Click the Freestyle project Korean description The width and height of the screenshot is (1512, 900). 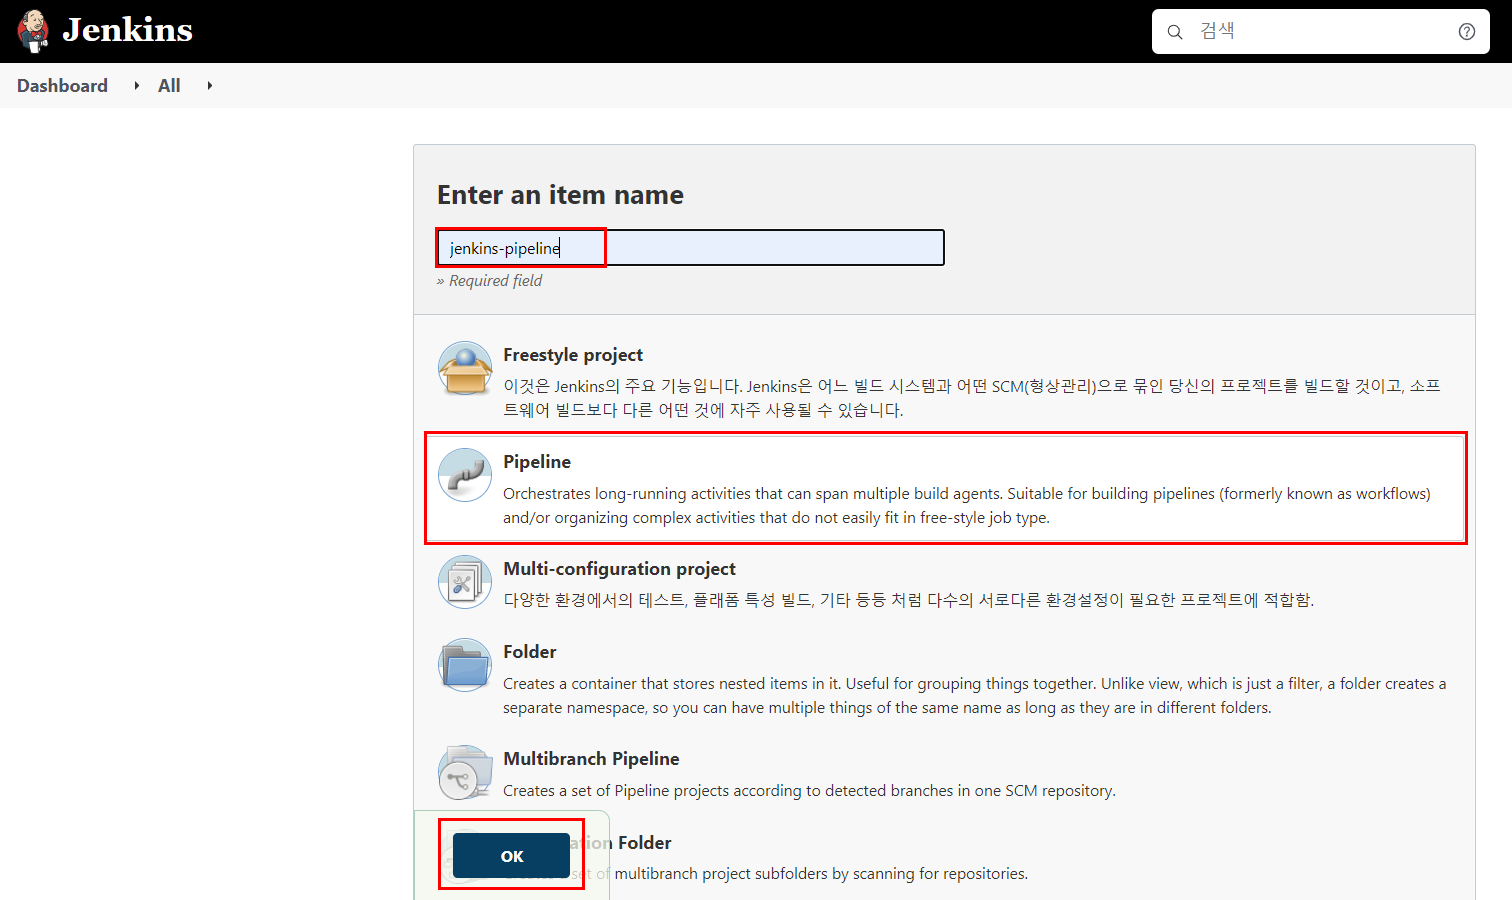pyautogui.click(x=972, y=398)
